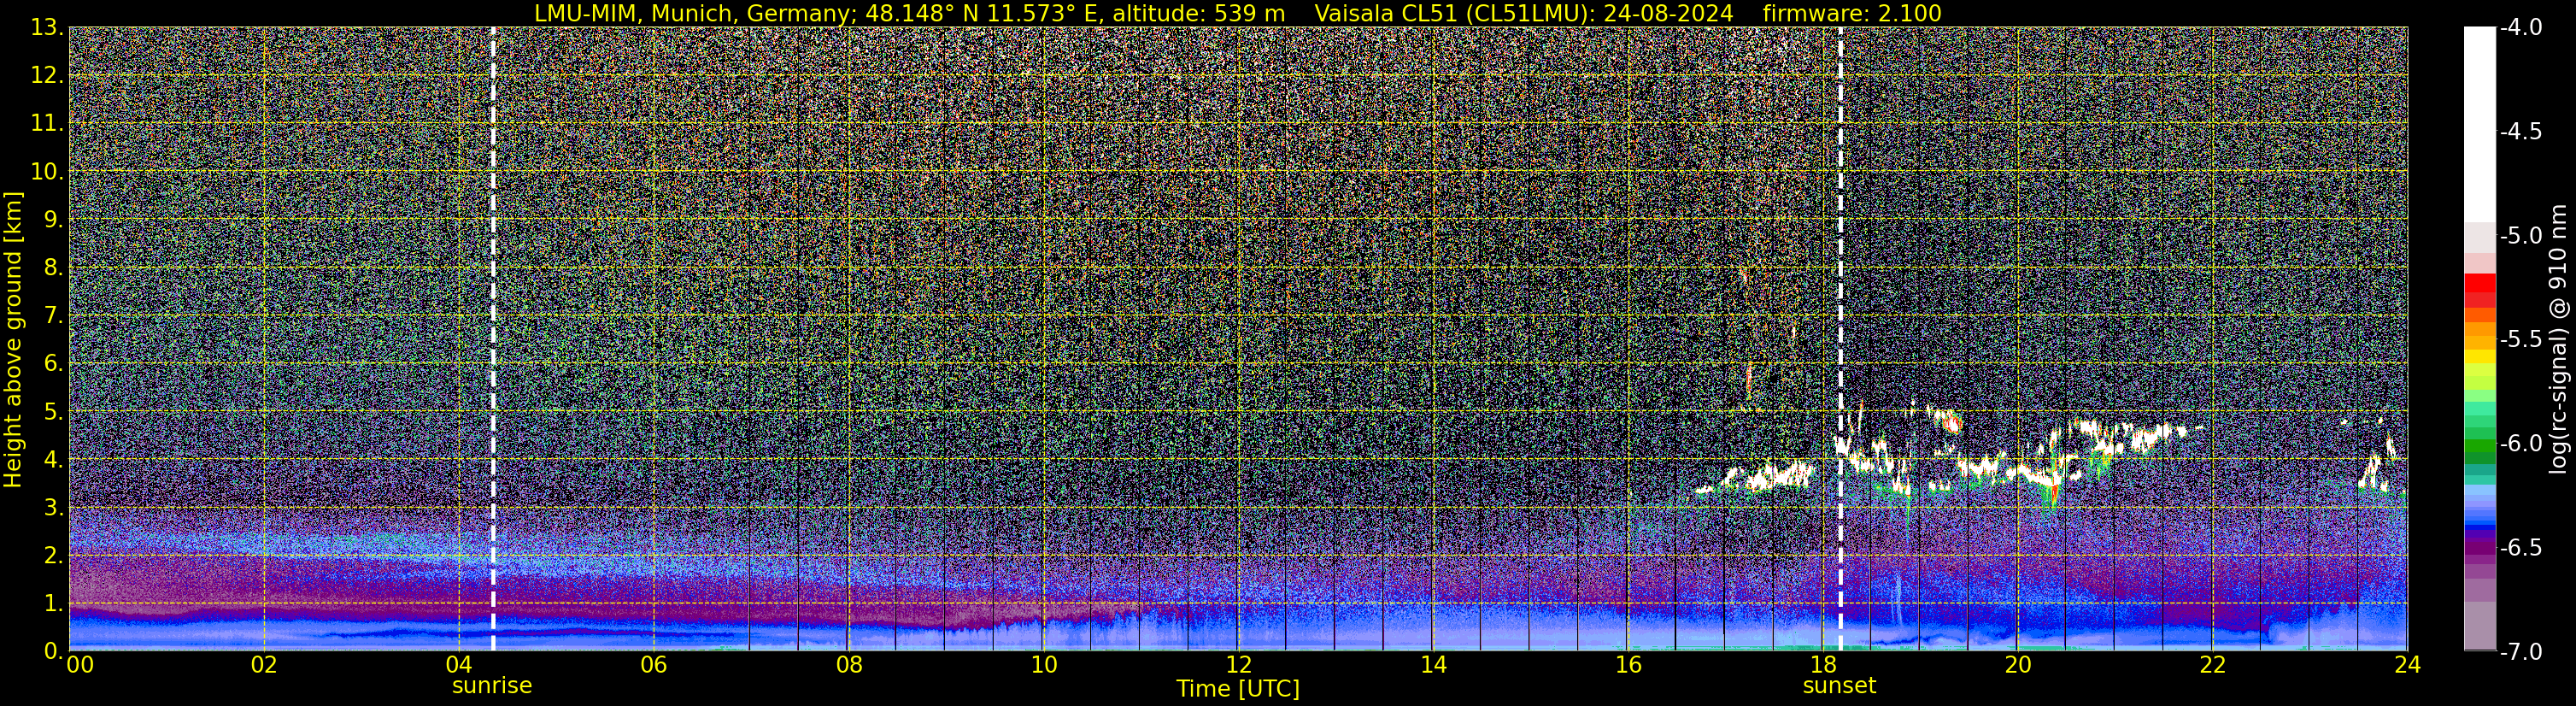Click the time axis tick label '06'

(x=653, y=665)
